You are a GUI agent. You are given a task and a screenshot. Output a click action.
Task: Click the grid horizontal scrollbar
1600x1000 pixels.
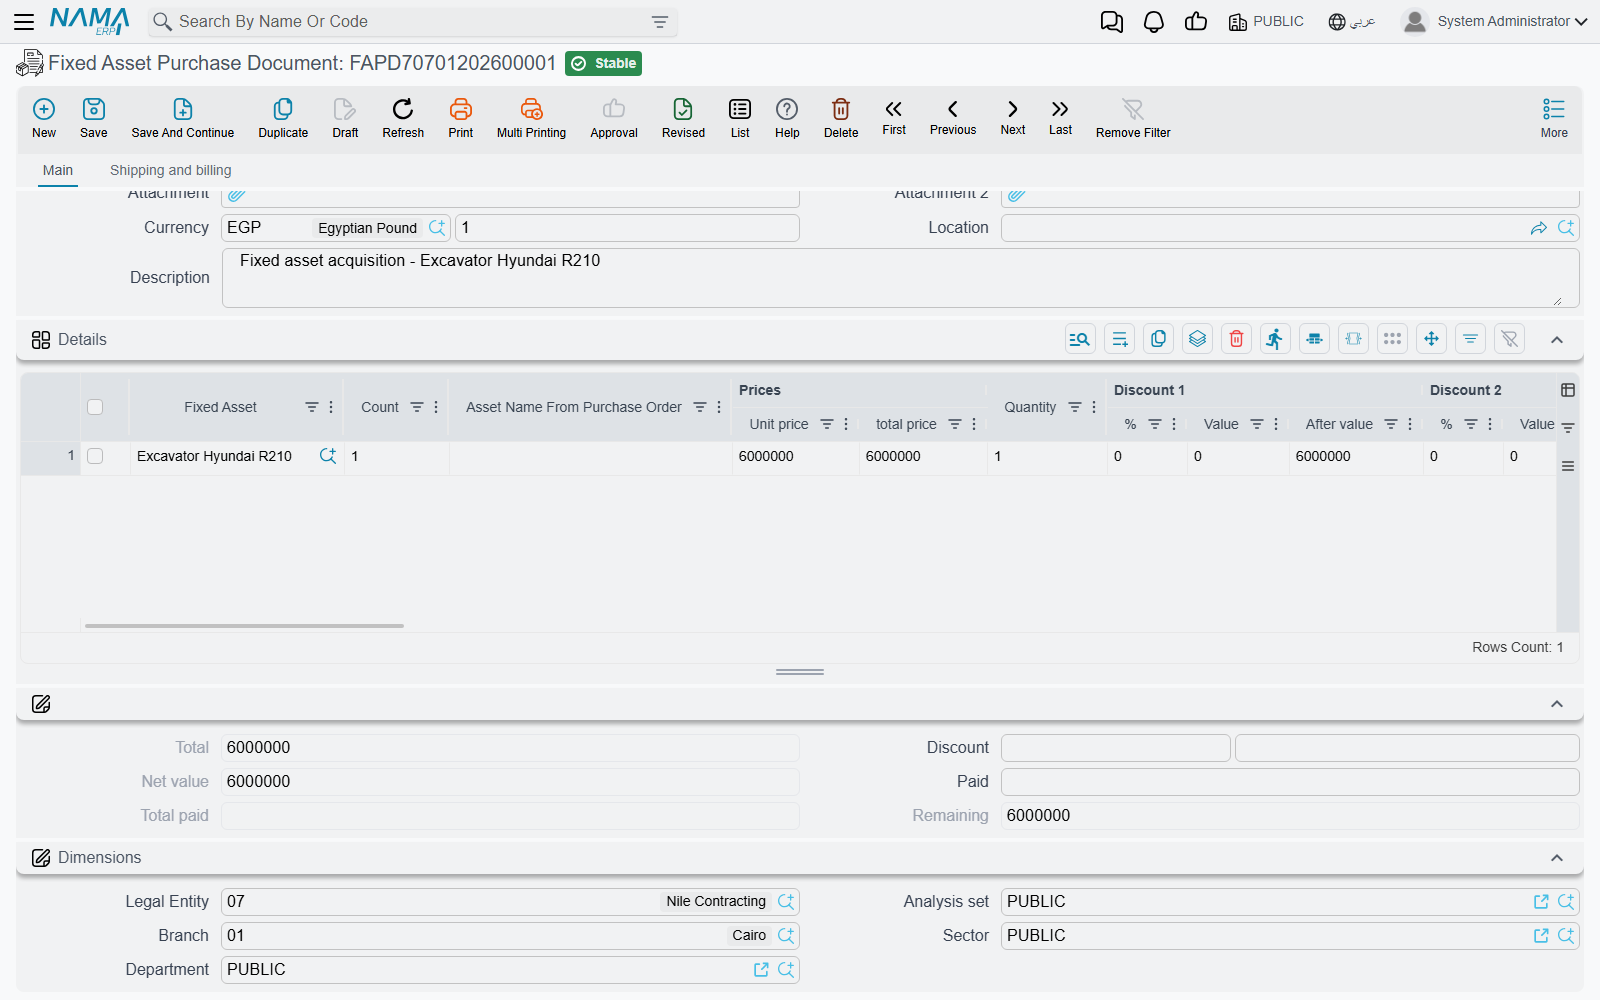pyautogui.click(x=244, y=626)
